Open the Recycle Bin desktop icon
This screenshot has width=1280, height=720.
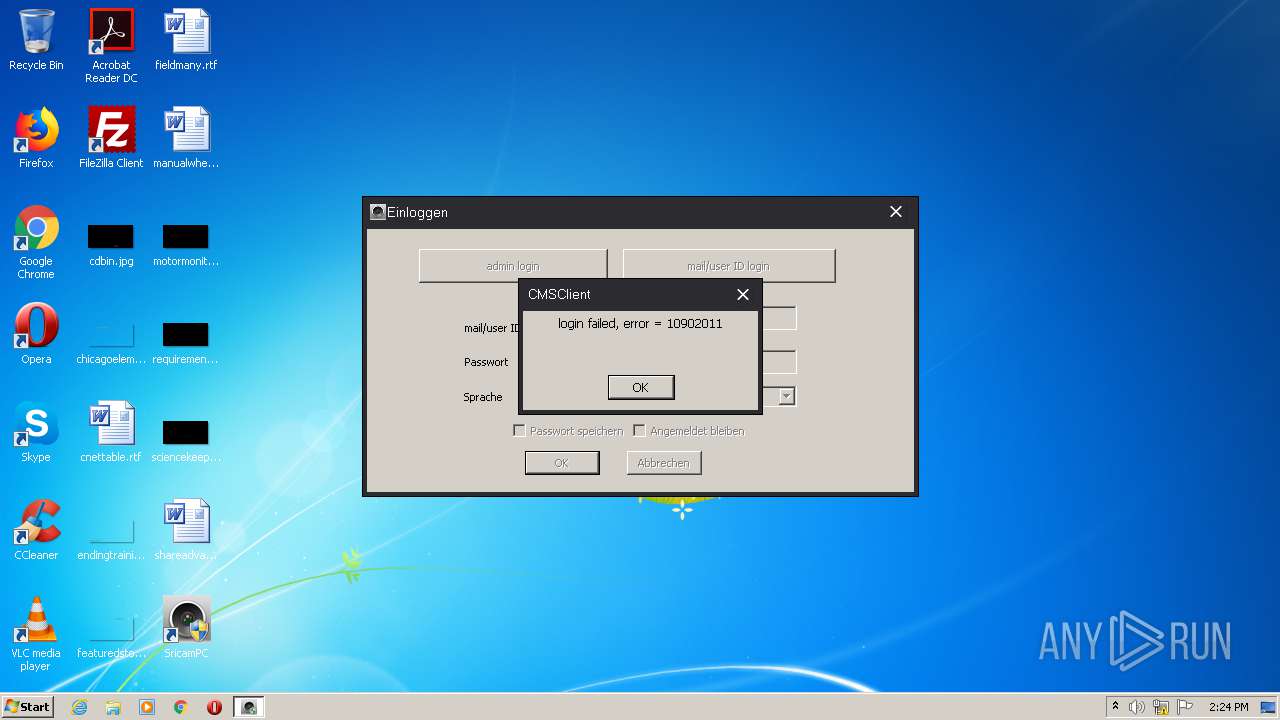click(x=36, y=40)
